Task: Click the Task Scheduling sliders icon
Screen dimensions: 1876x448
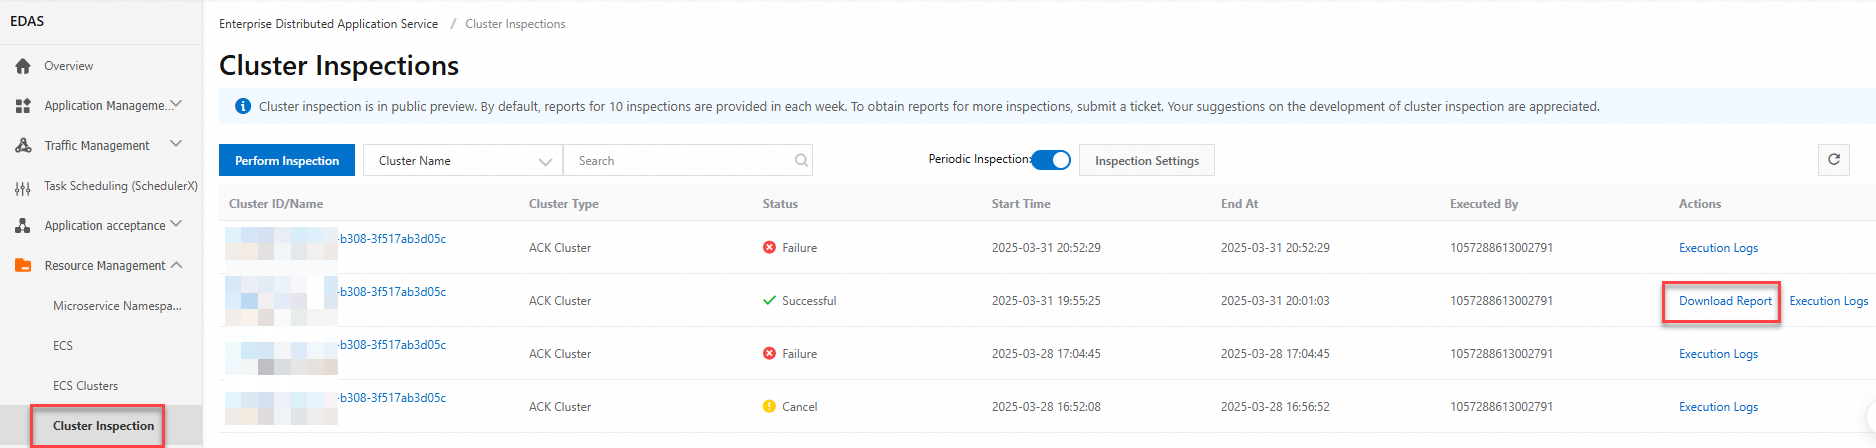Action: (x=23, y=187)
